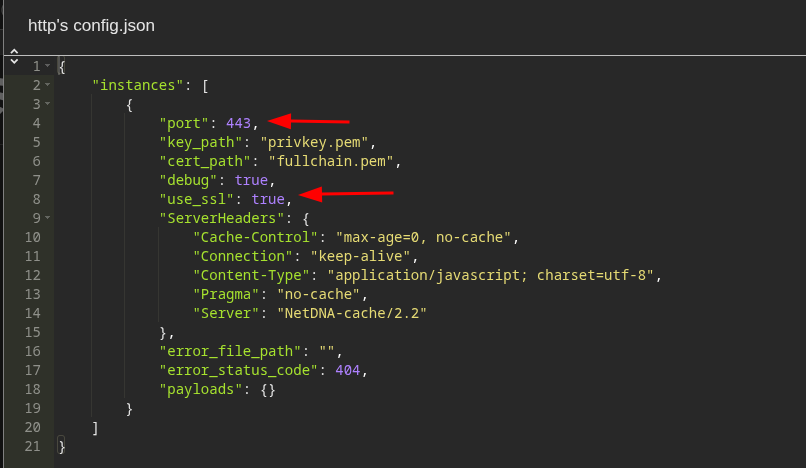806x468 pixels.
Task: Click the "debug" key
Action: [188, 181]
